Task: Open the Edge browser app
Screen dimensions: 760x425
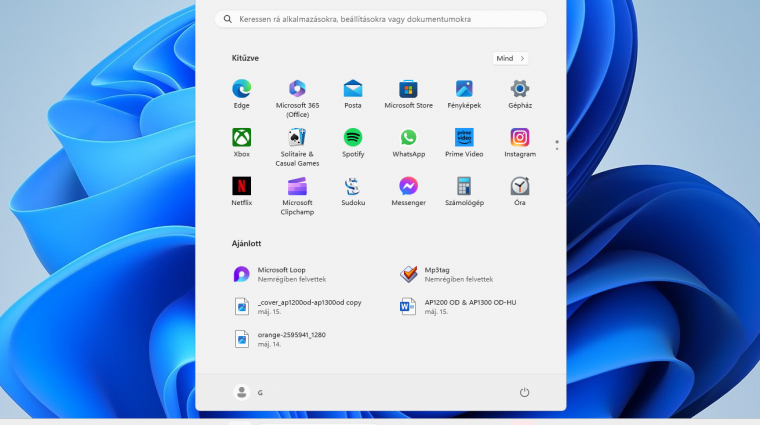Action: click(241, 94)
